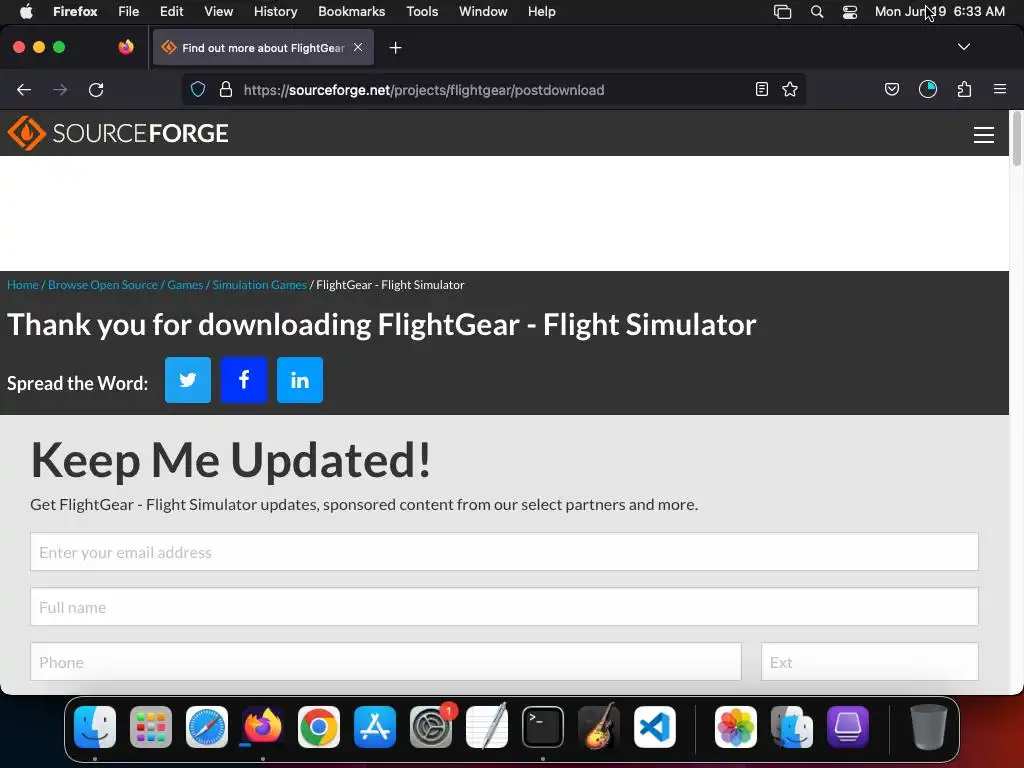Share on LinkedIn via the in icon
The image size is (1024, 768).
click(x=300, y=379)
